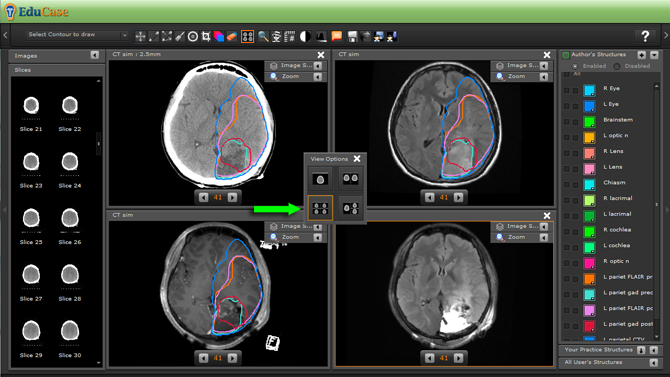Select the pan/move tool in toolbar
The width and height of the screenshot is (670, 377).
140,36
